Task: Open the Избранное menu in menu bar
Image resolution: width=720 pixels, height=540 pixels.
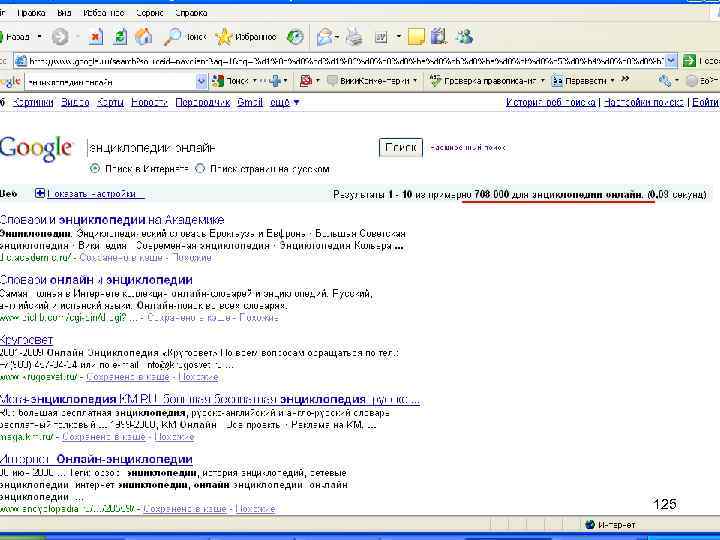Action: tap(103, 13)
